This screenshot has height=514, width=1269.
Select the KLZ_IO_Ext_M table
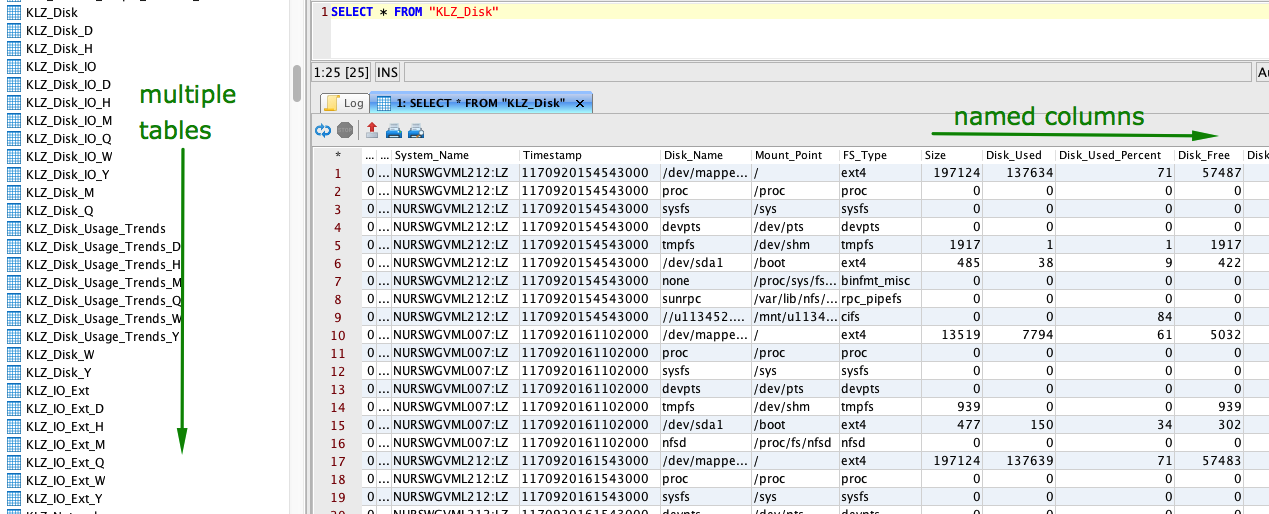65,444
